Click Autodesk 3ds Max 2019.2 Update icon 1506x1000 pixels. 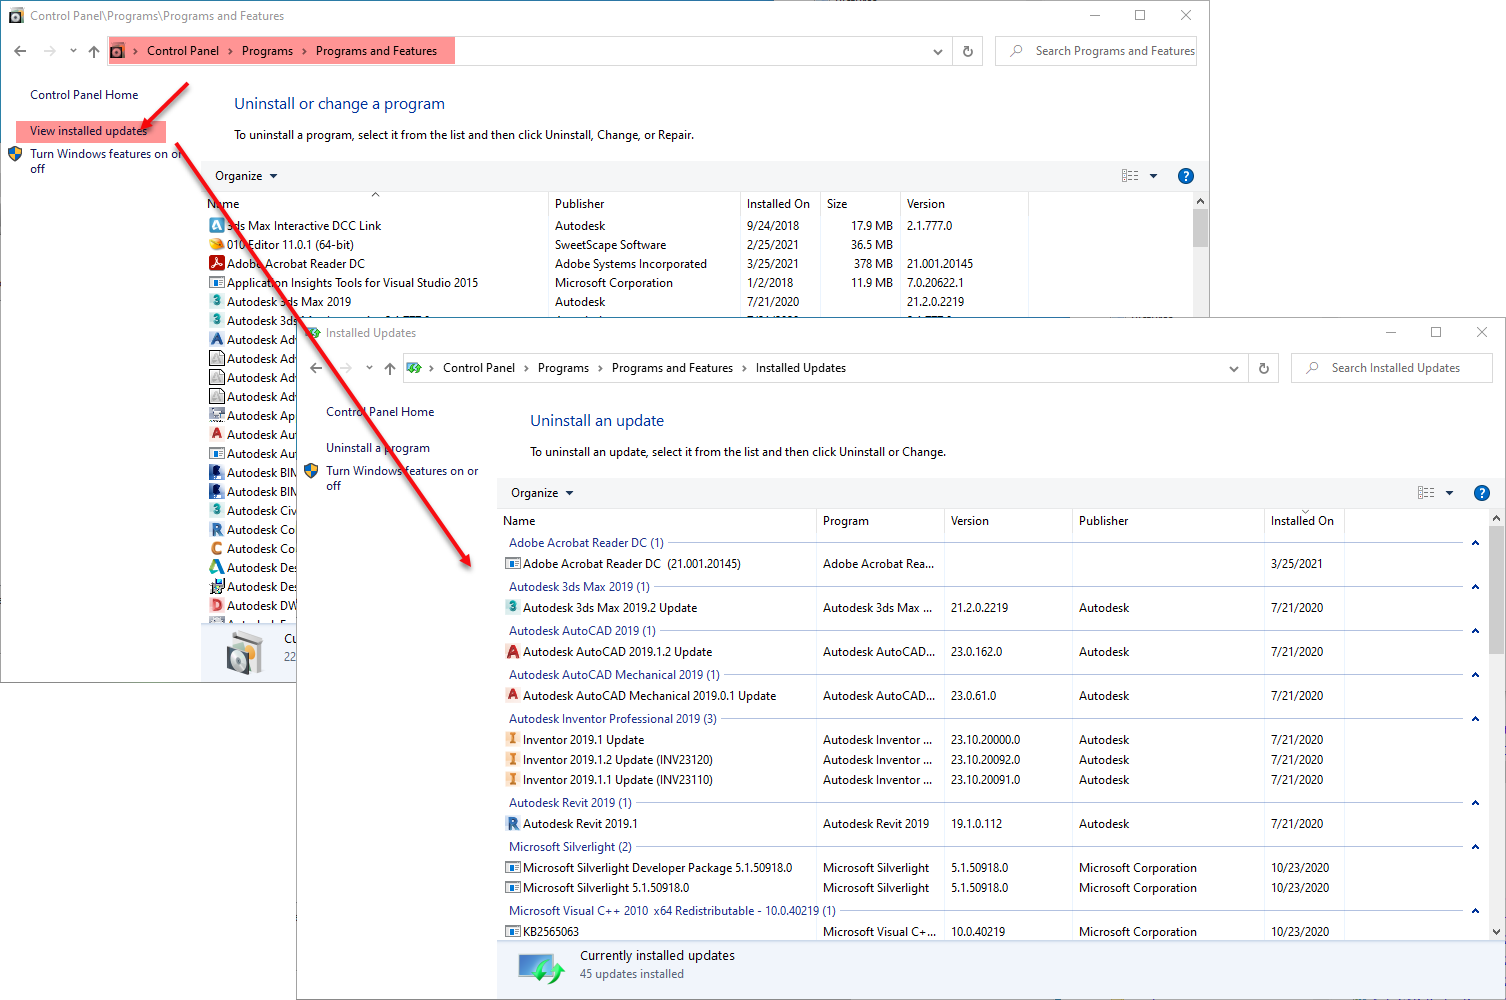point(513,607)
